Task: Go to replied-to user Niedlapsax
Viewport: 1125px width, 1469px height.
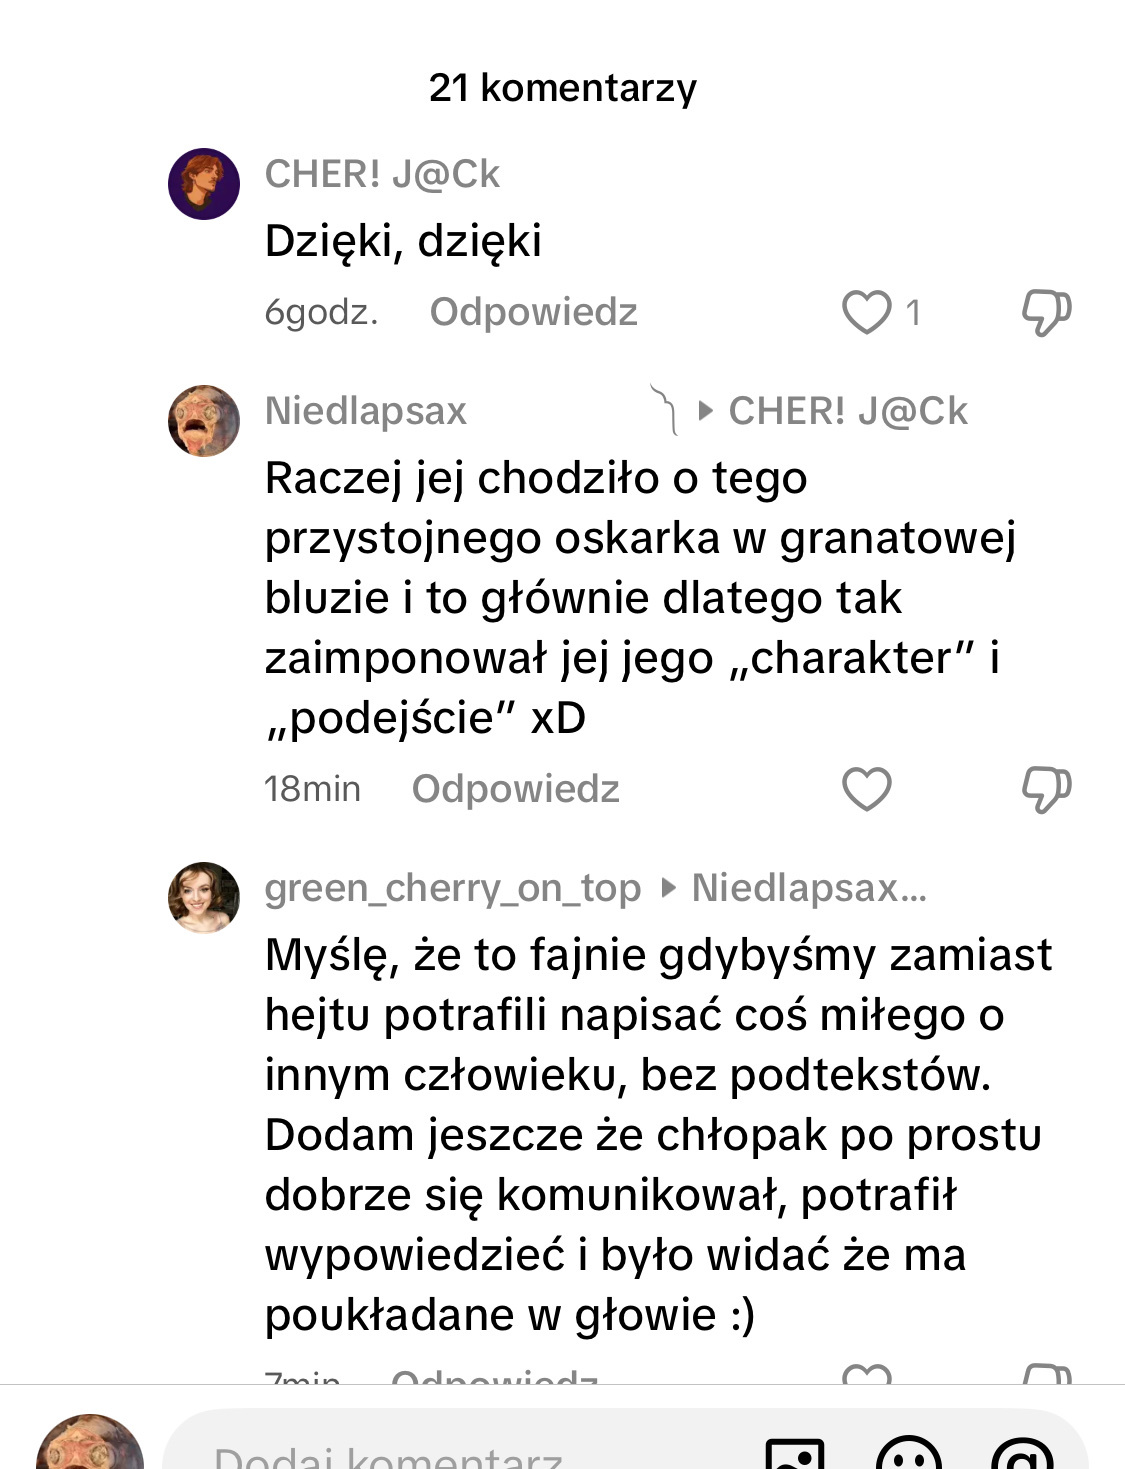Action: 808,888
